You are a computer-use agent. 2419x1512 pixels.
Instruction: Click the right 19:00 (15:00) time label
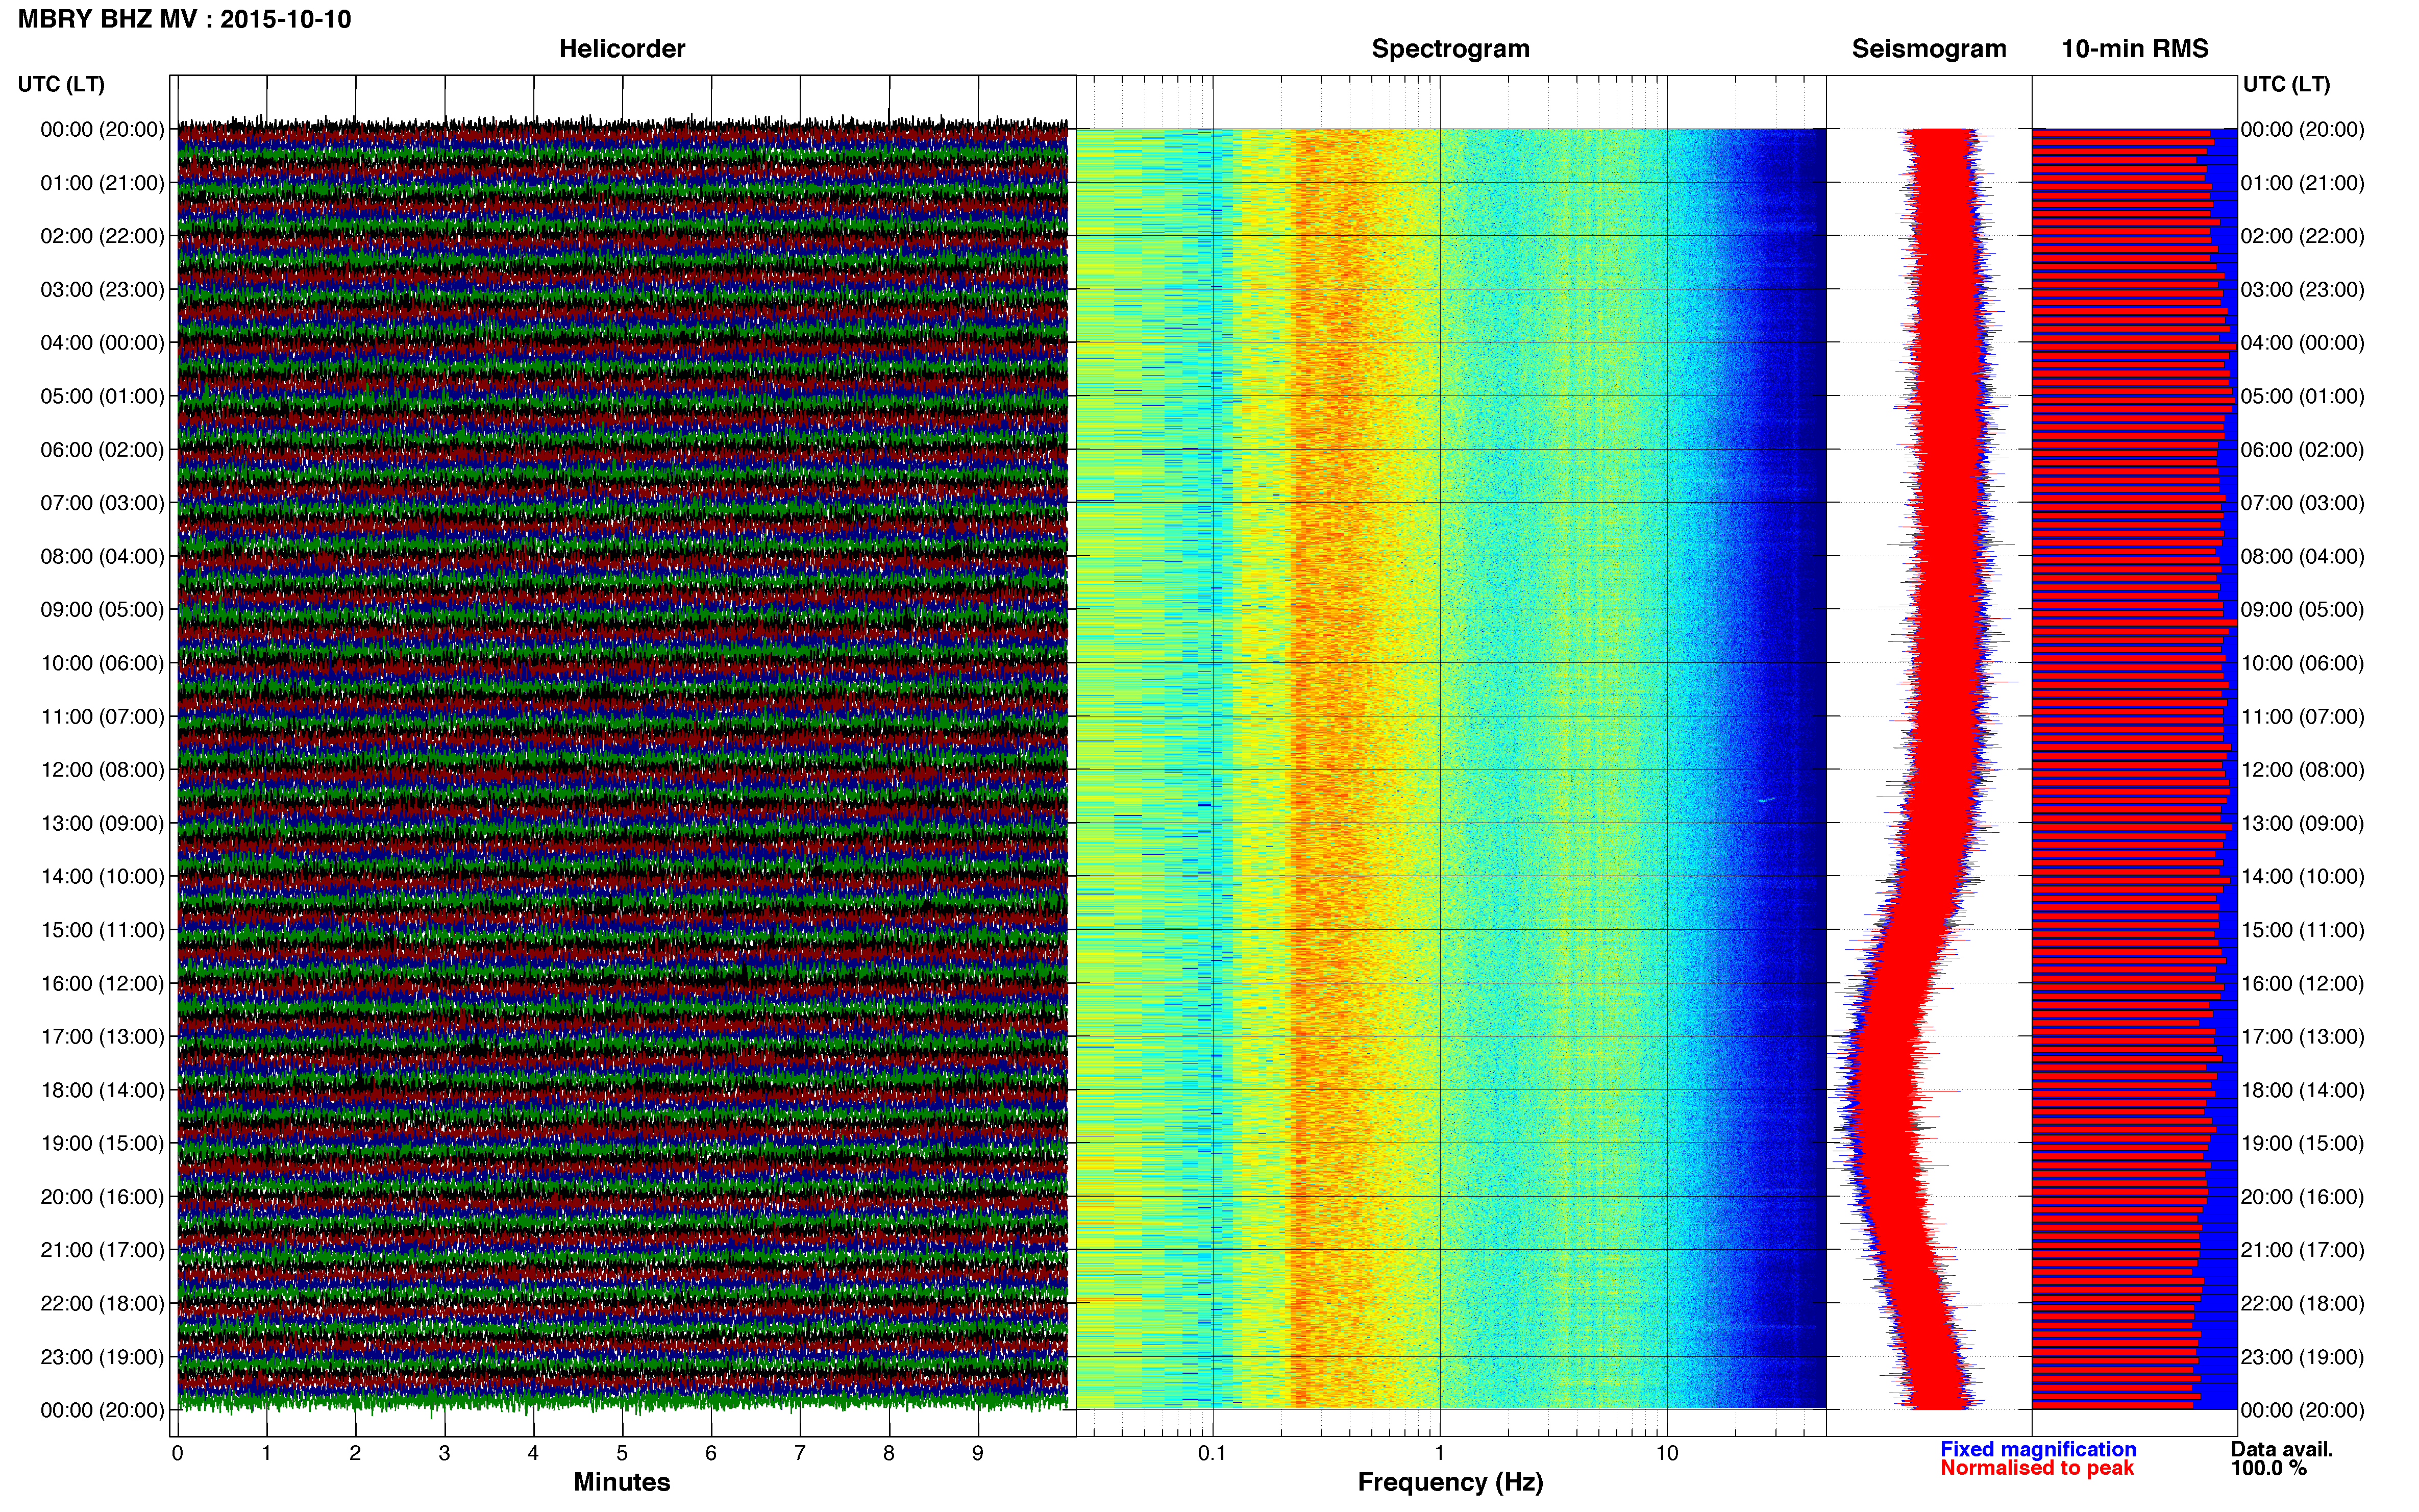pyautogui.click(x=2303, y=1144)
